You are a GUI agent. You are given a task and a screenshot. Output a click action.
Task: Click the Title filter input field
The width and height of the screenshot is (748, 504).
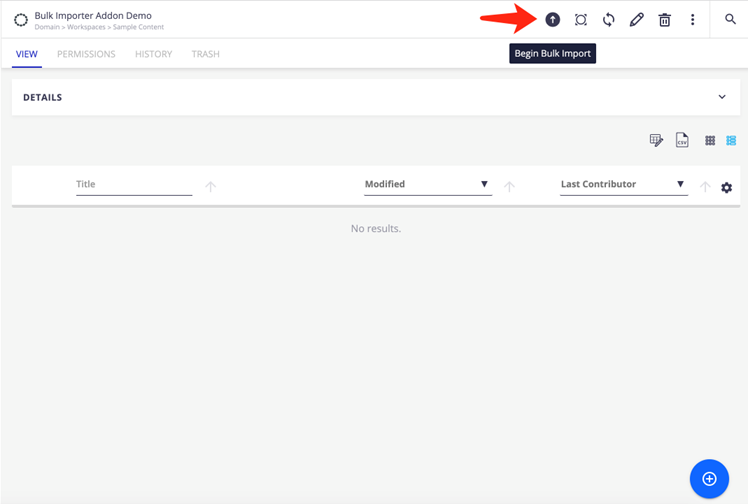click(x=133, y=184)
